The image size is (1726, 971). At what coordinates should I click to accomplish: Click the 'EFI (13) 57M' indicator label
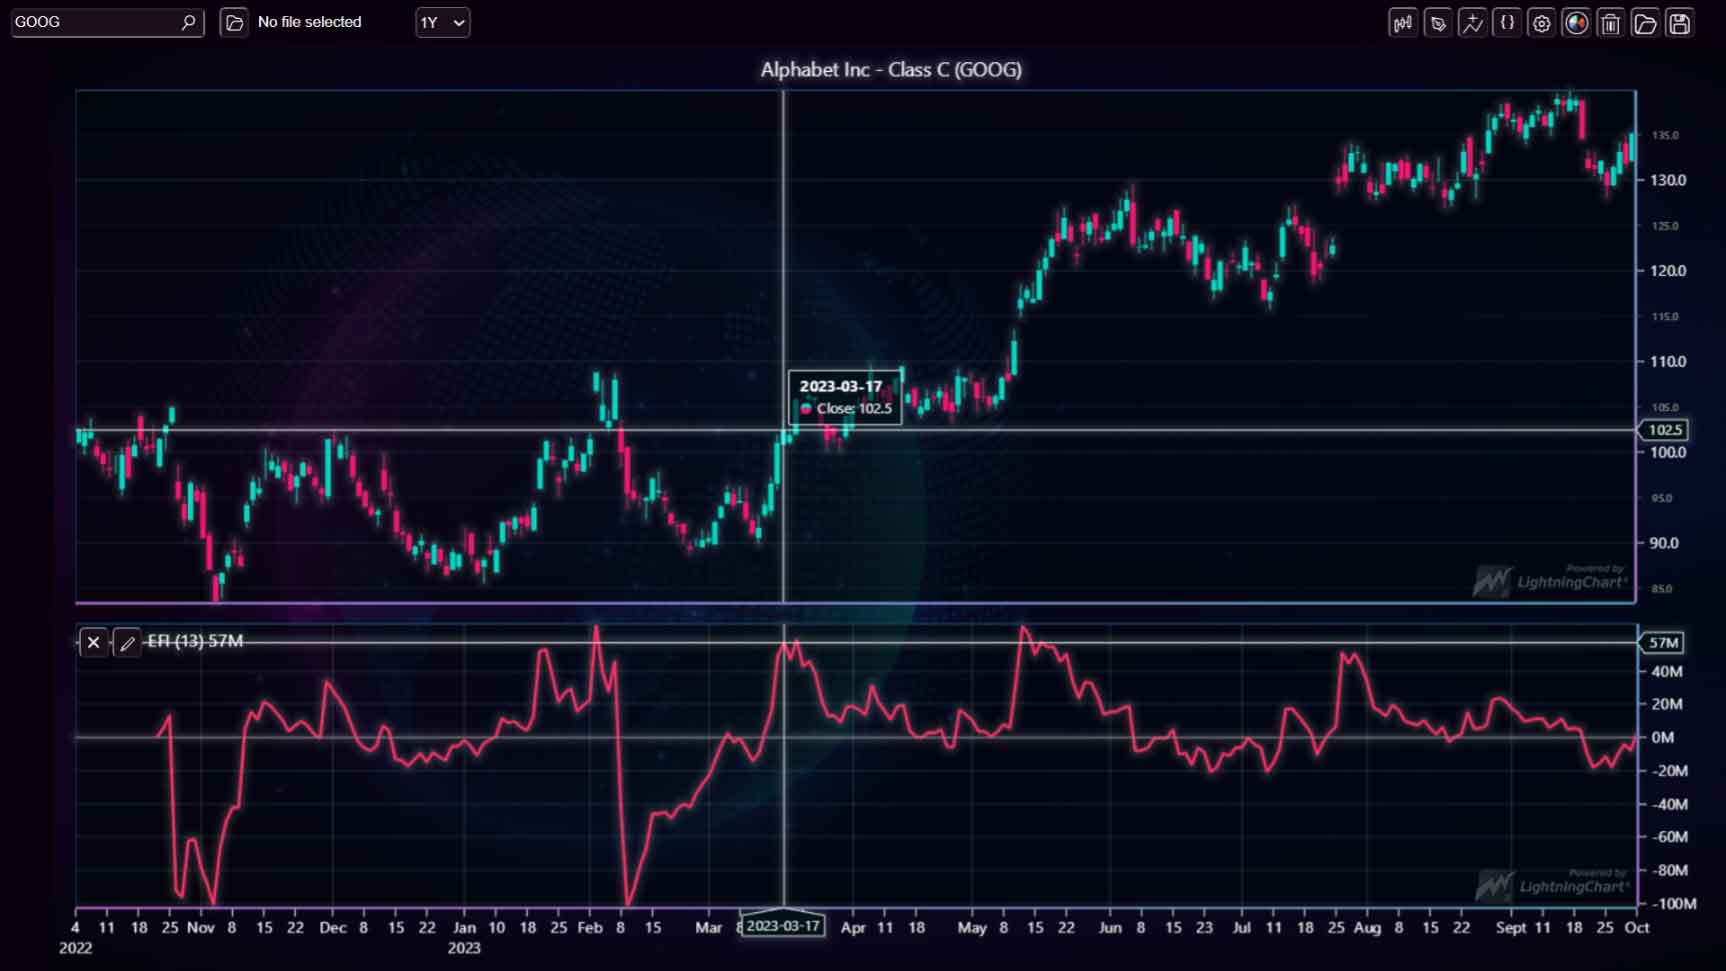tap(195, 641)
